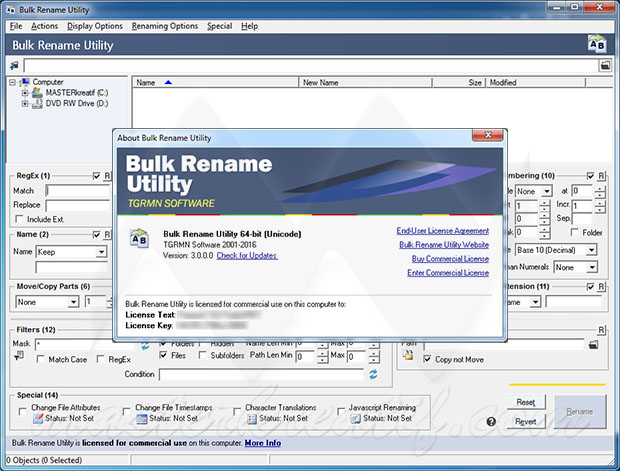
Task: Open the Roman Numerals None dropdown
Action: (x=575, y=267)
